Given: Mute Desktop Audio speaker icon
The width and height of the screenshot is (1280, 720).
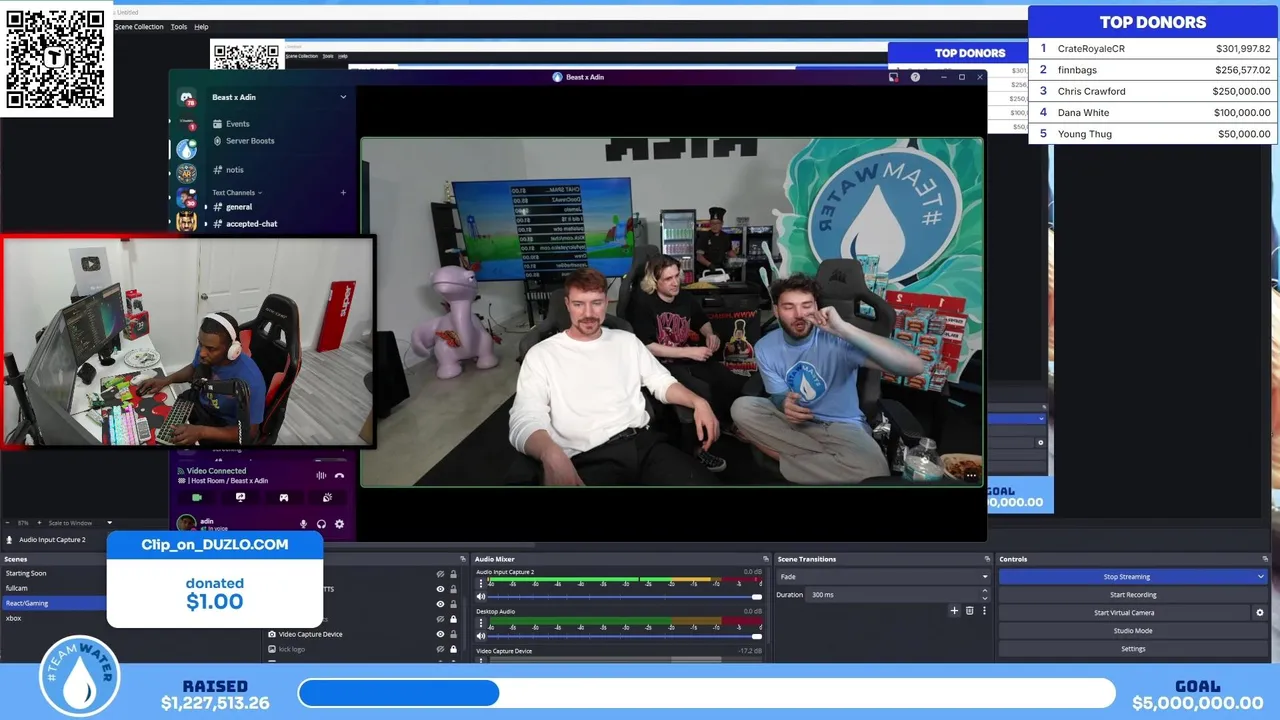Looking at the screenshot, I should [x=481, y=636].
